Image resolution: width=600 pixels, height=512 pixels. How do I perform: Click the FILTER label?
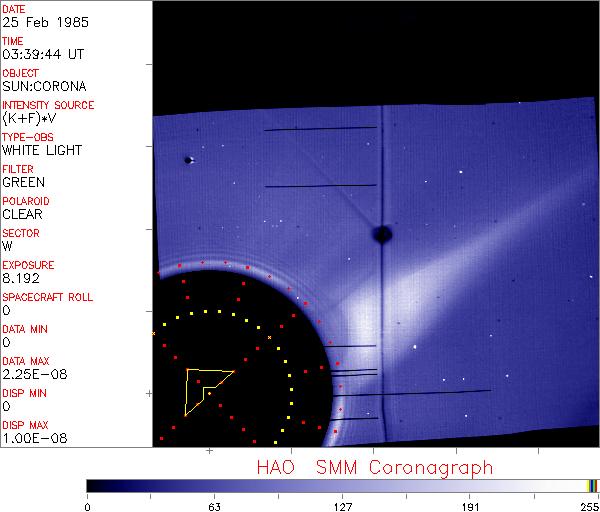tap(18, 169)
